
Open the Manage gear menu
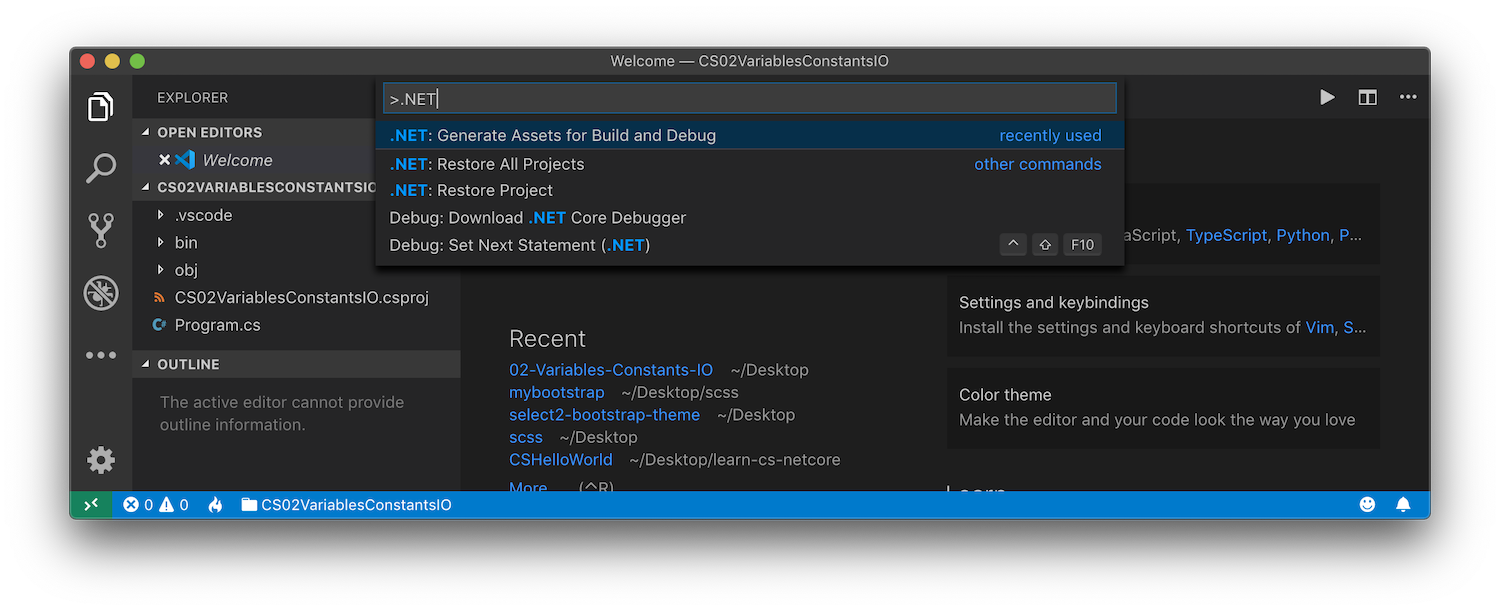pos(100,460)
